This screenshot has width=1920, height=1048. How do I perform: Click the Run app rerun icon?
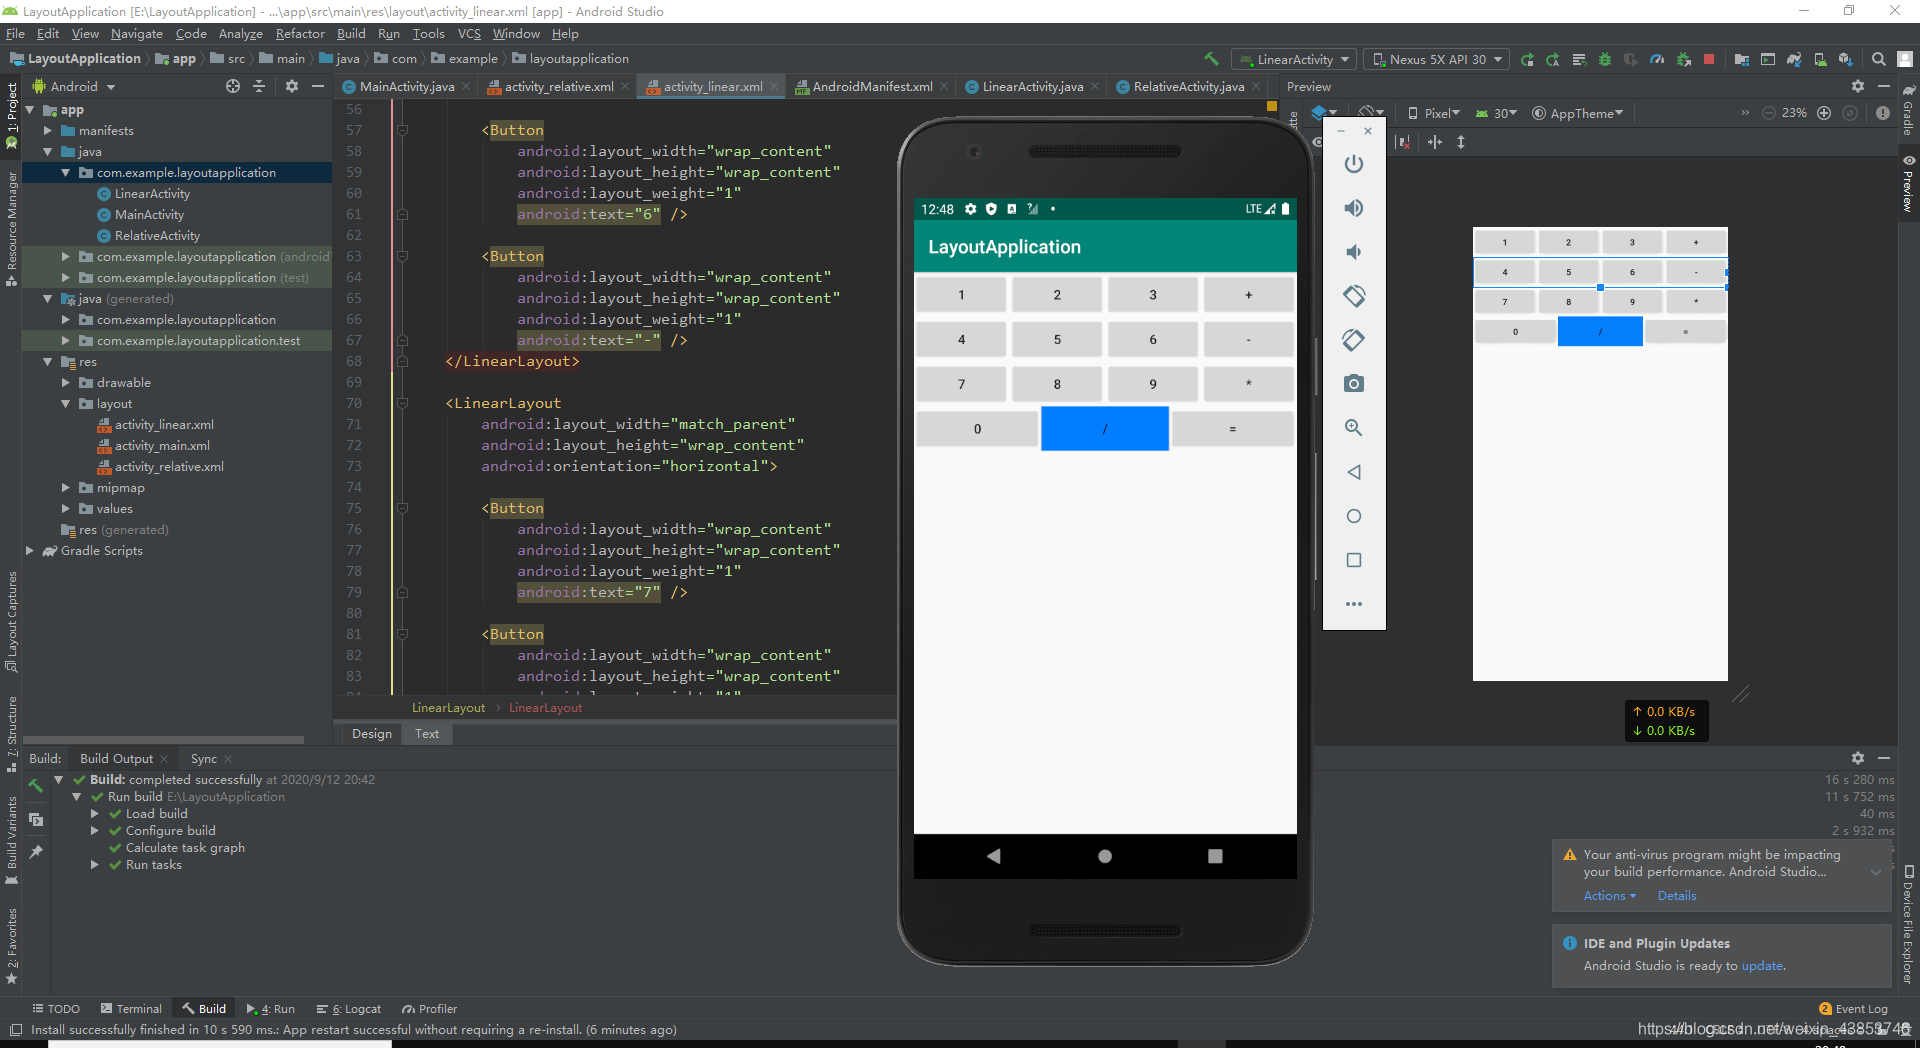[1527, 59]
